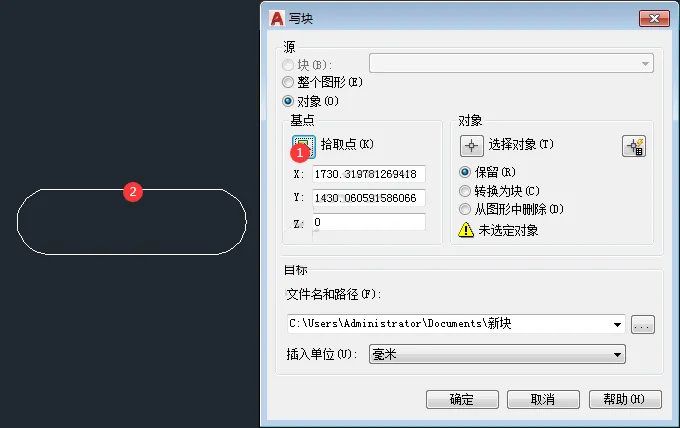
Task: Click the file path text C:\Users\Administrator\Documents\新块
Action: [x=400, y=323]
